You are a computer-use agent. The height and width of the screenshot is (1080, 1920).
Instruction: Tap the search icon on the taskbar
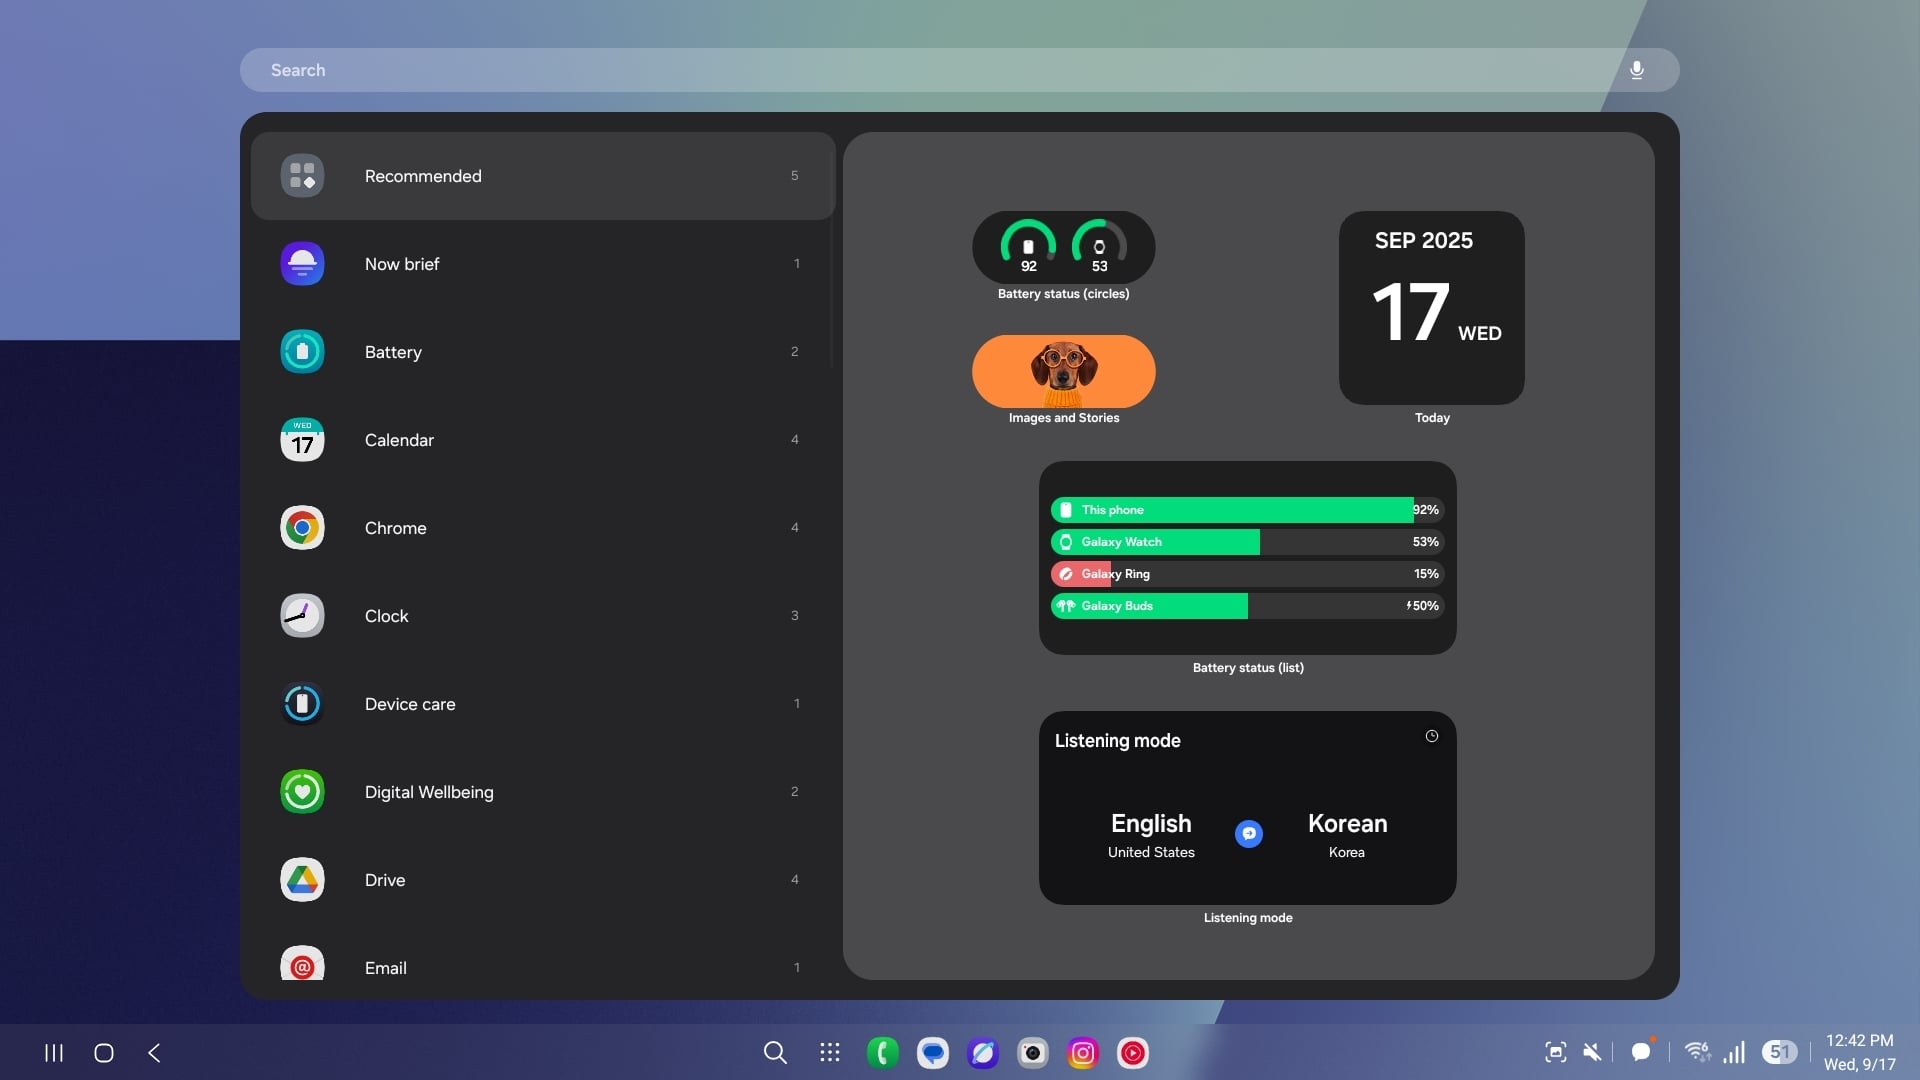point(776,1052)
